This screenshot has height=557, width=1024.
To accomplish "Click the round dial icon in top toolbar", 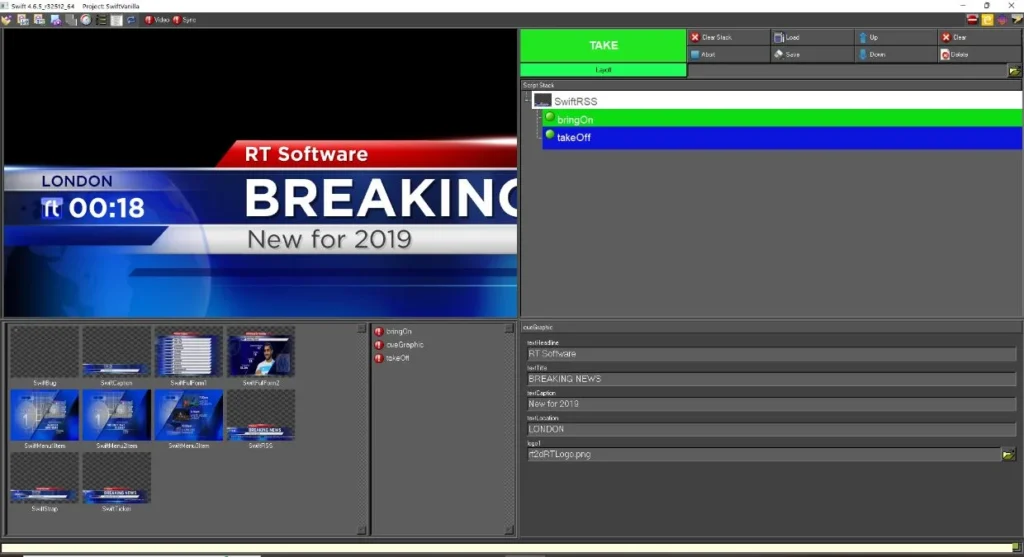I will pyautogui.click(x=86, y=20).
